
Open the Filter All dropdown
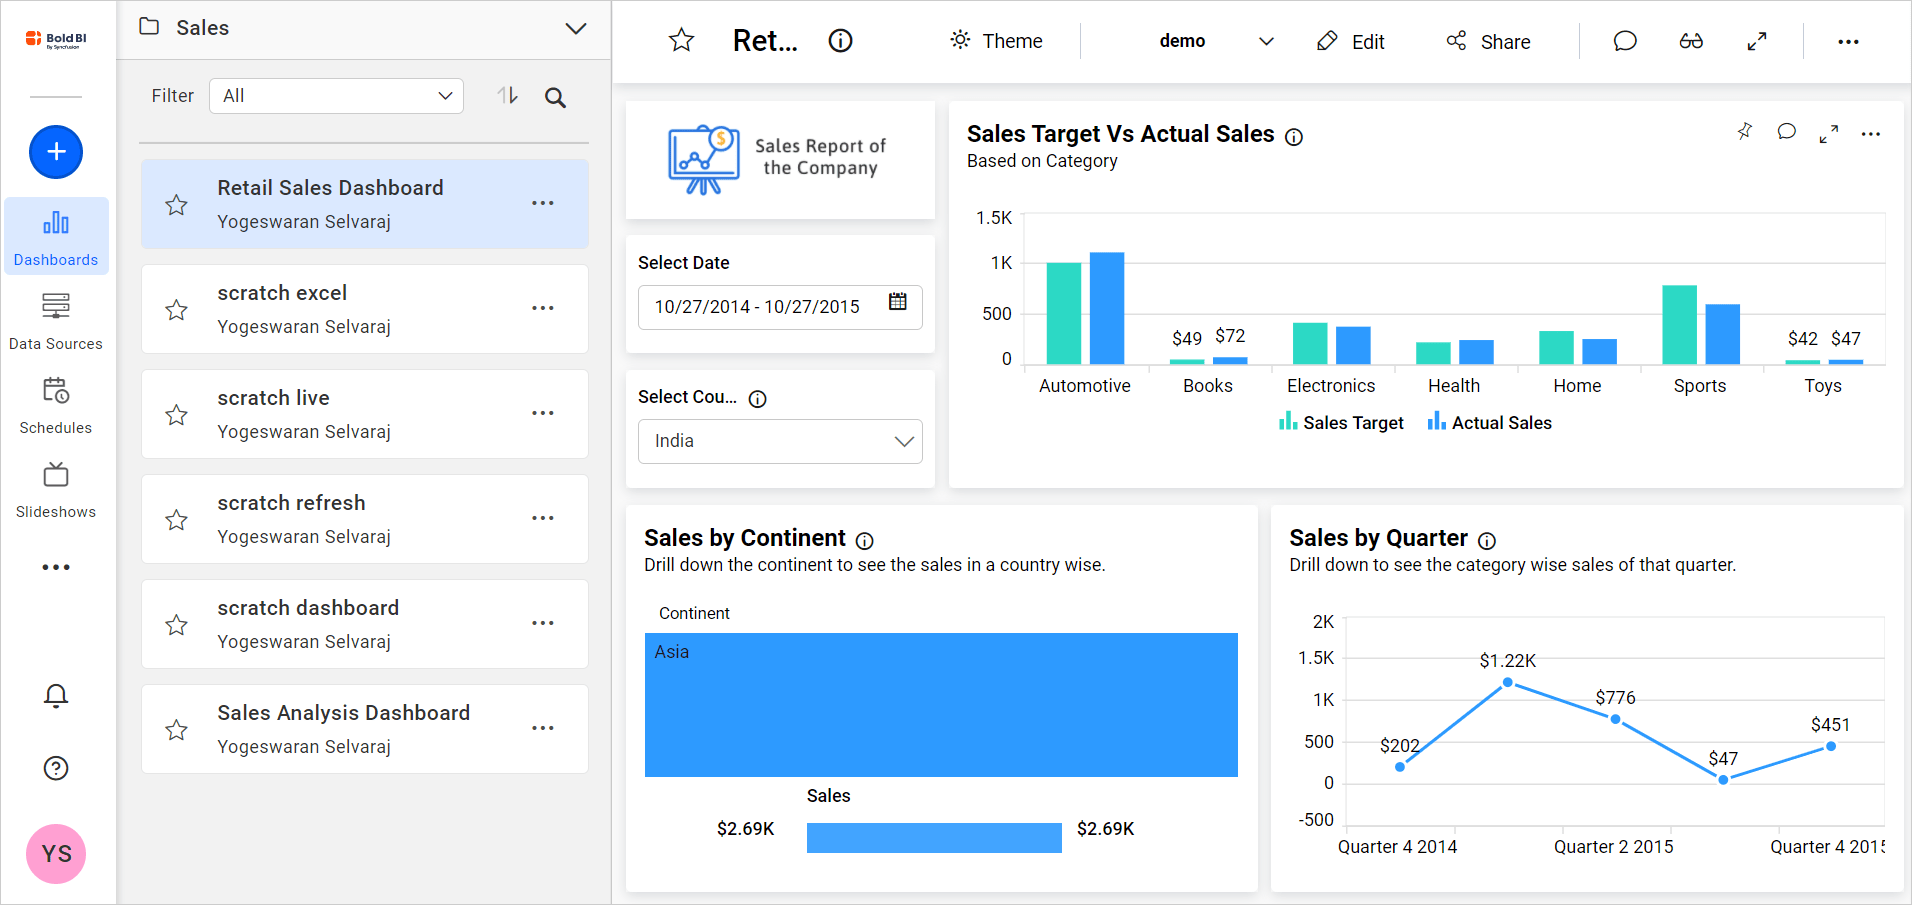[x=336, y=96]
